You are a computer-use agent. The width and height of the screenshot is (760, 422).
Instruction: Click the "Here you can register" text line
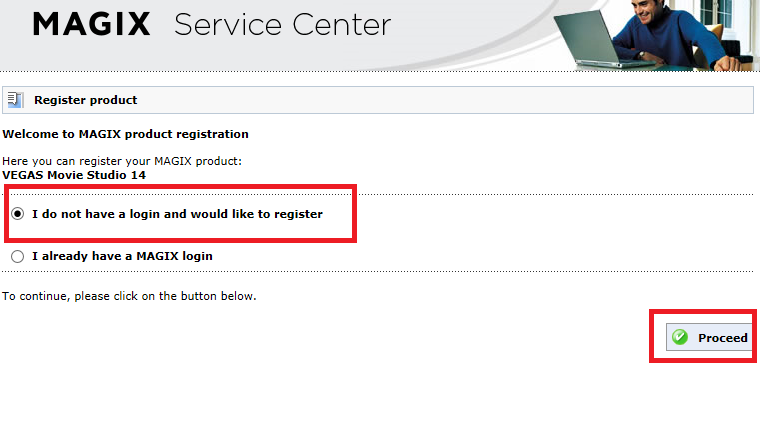point(121,161)
